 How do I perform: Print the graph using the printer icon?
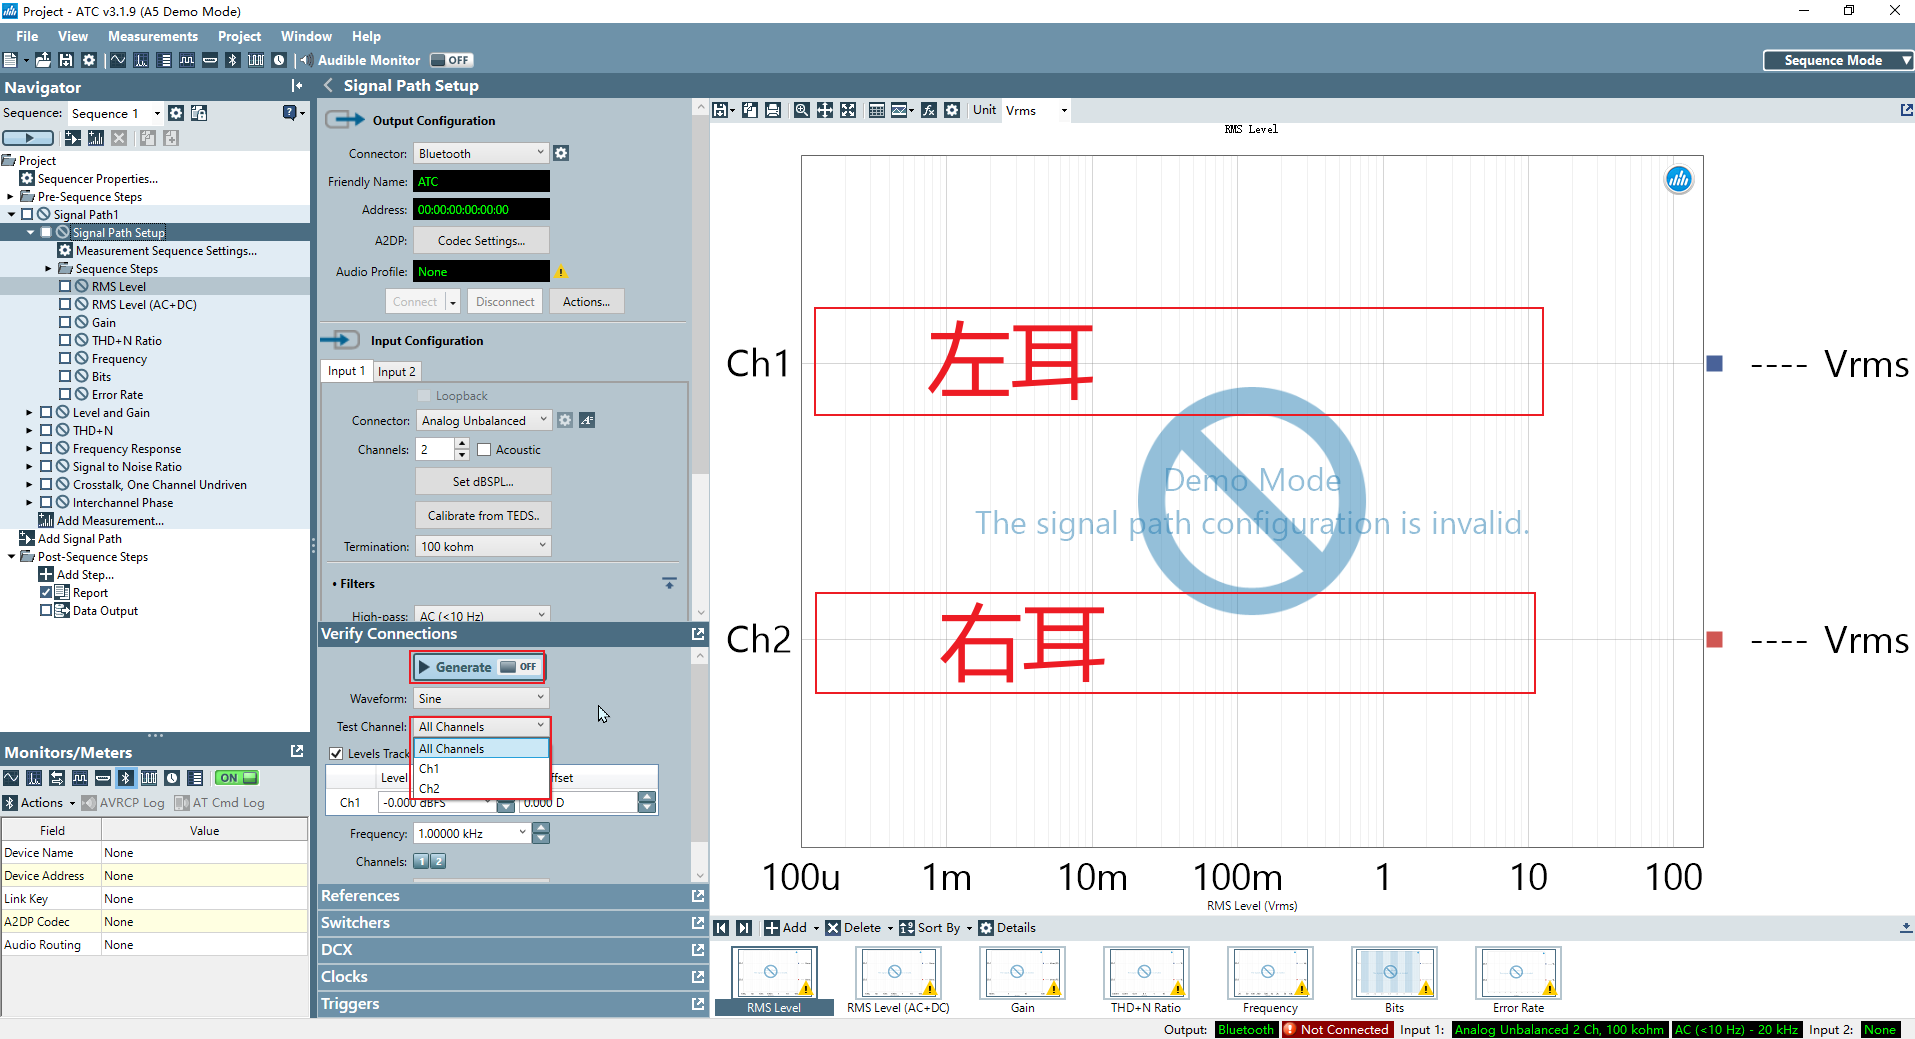[x=773, y=110]
